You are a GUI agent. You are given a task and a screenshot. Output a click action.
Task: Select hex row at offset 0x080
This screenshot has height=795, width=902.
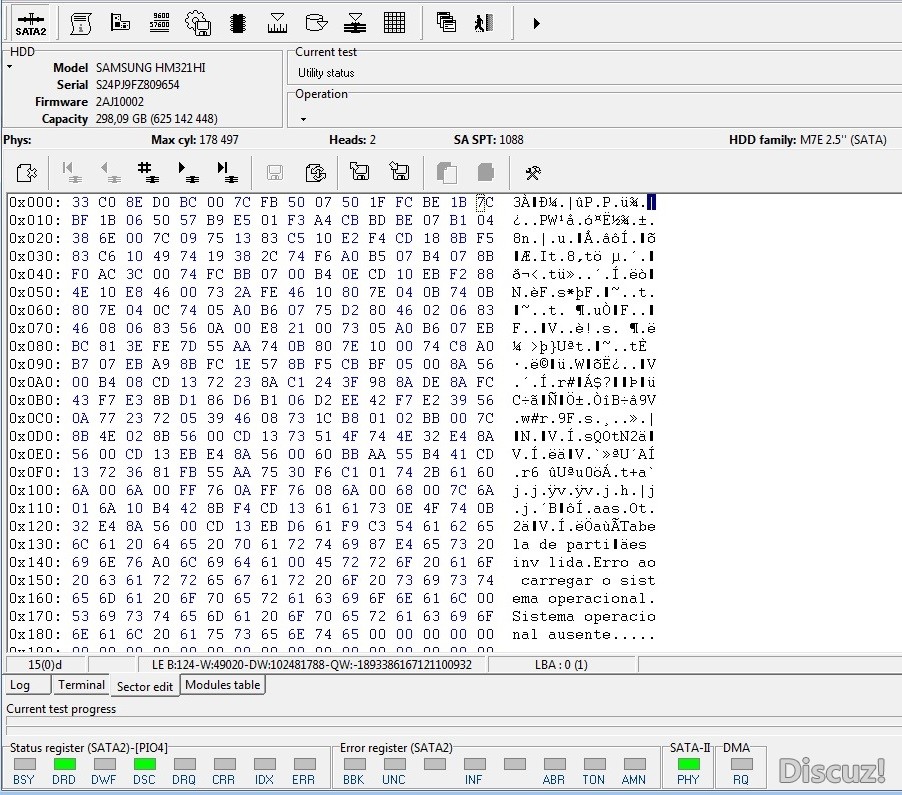332,346
